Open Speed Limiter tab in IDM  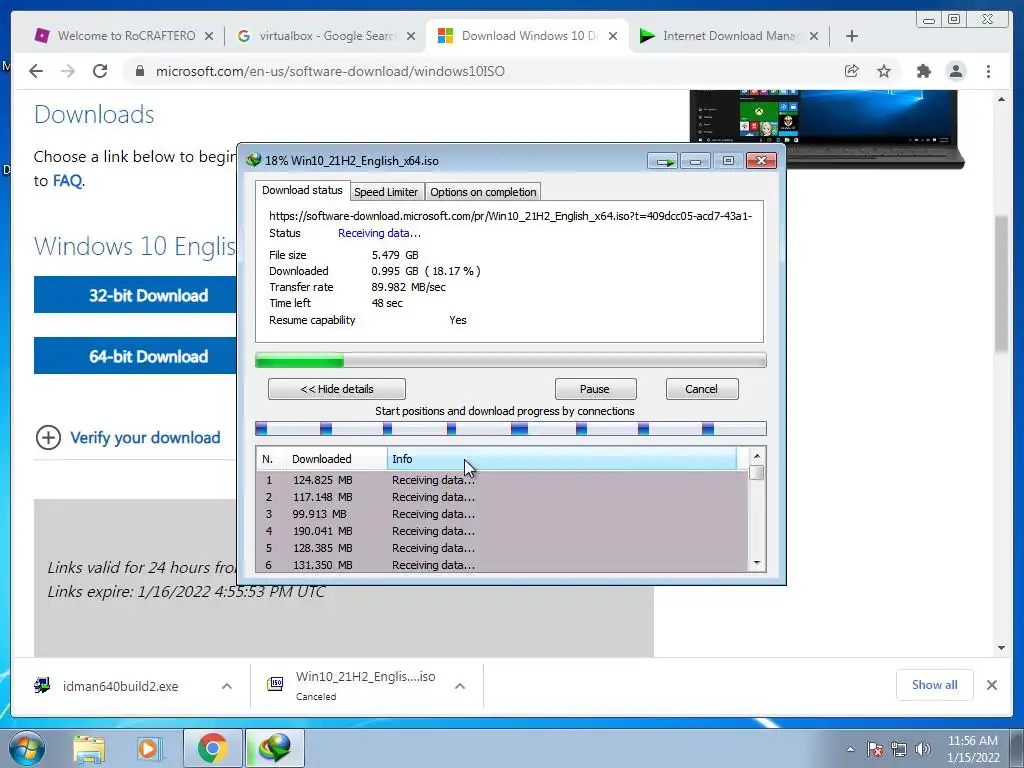386,192
